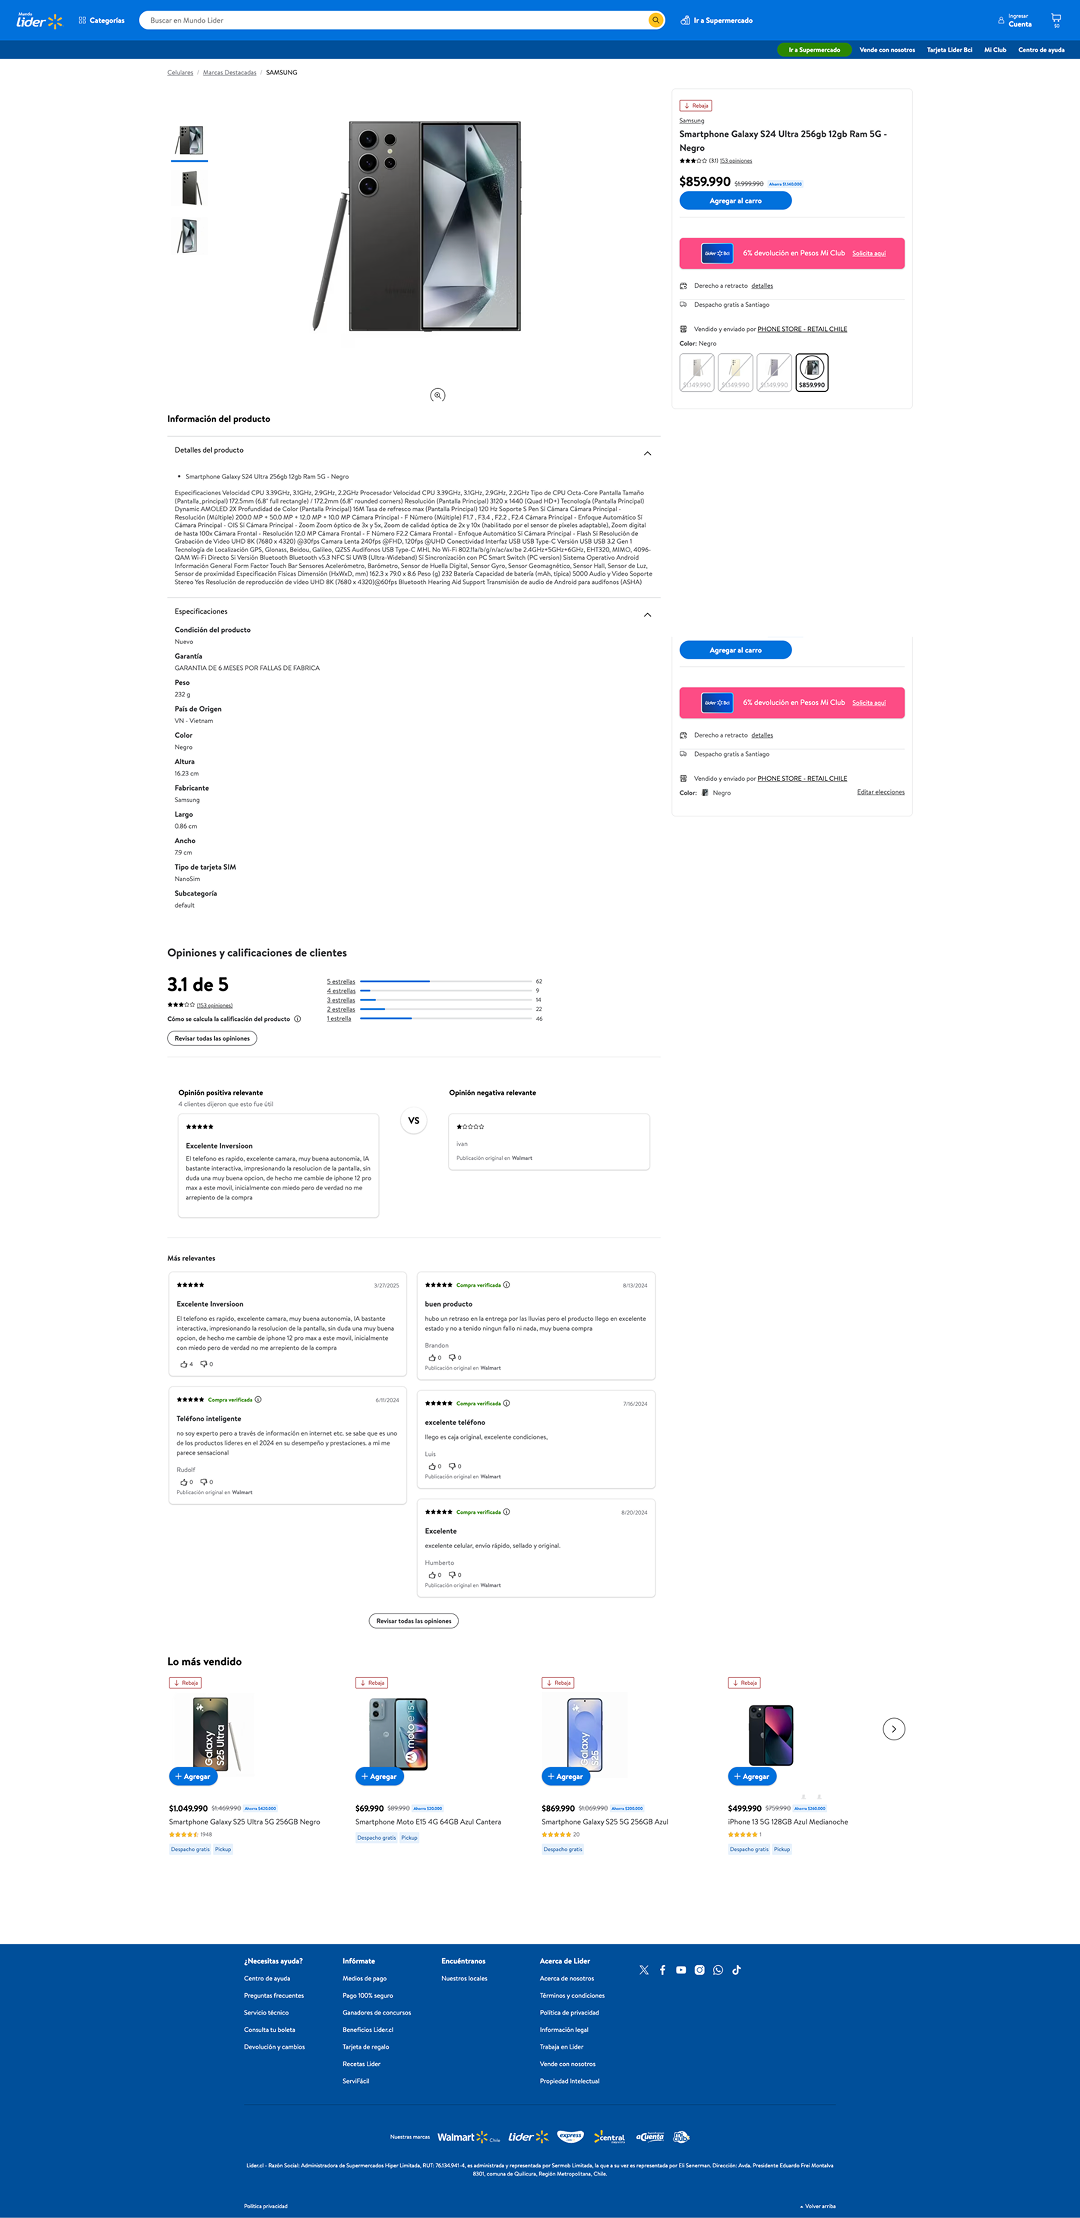
Task: Collapse Detalles del producto section
Action: click(647, 453)
